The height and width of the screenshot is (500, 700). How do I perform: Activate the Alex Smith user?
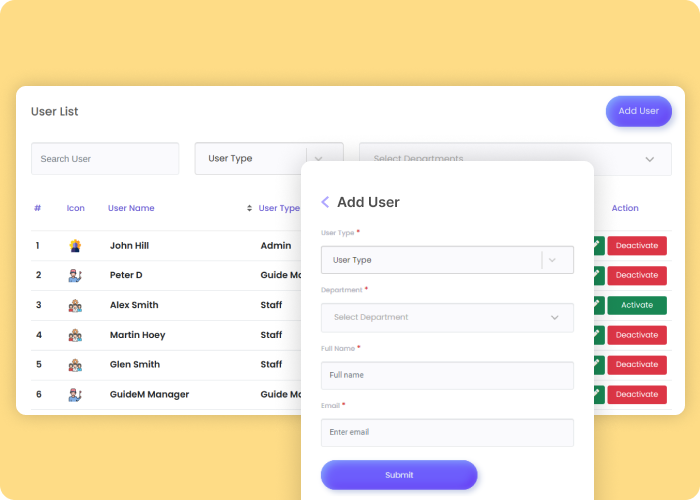[637, 305]
